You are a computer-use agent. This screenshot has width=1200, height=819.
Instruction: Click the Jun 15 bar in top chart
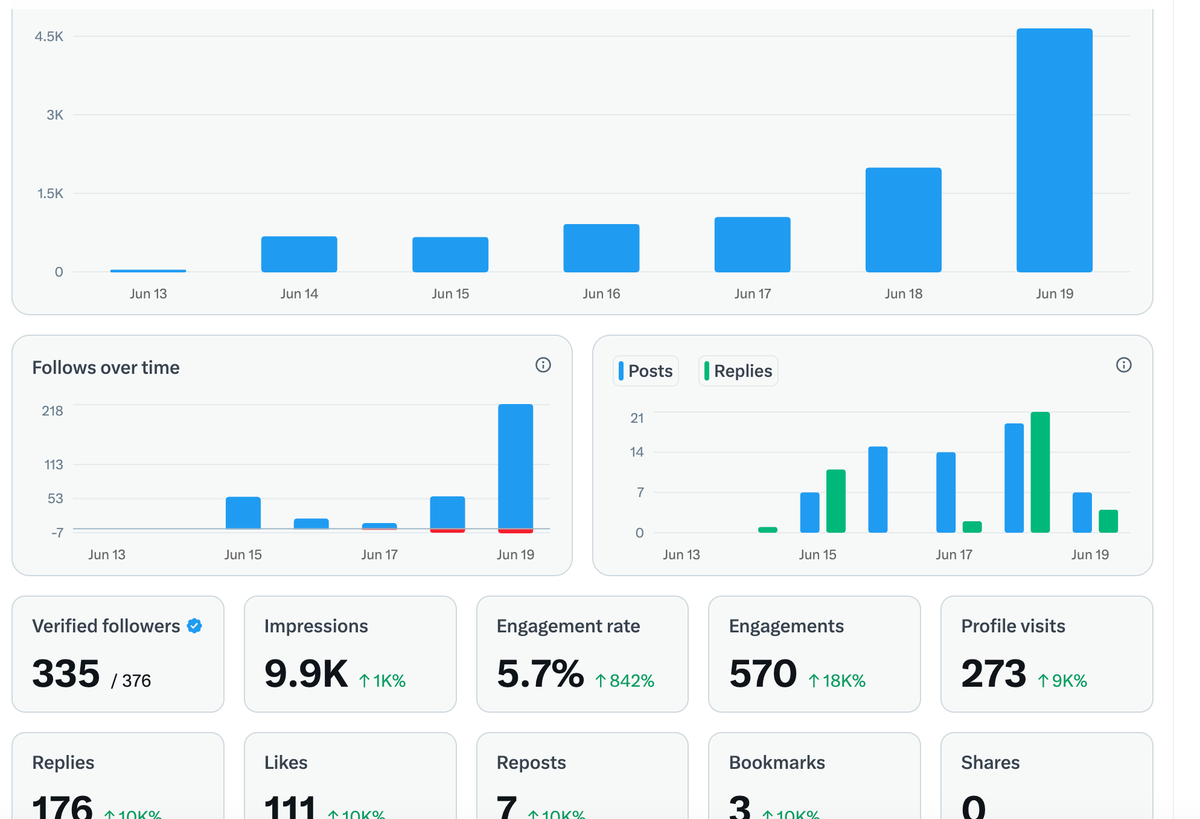[450, 255]
